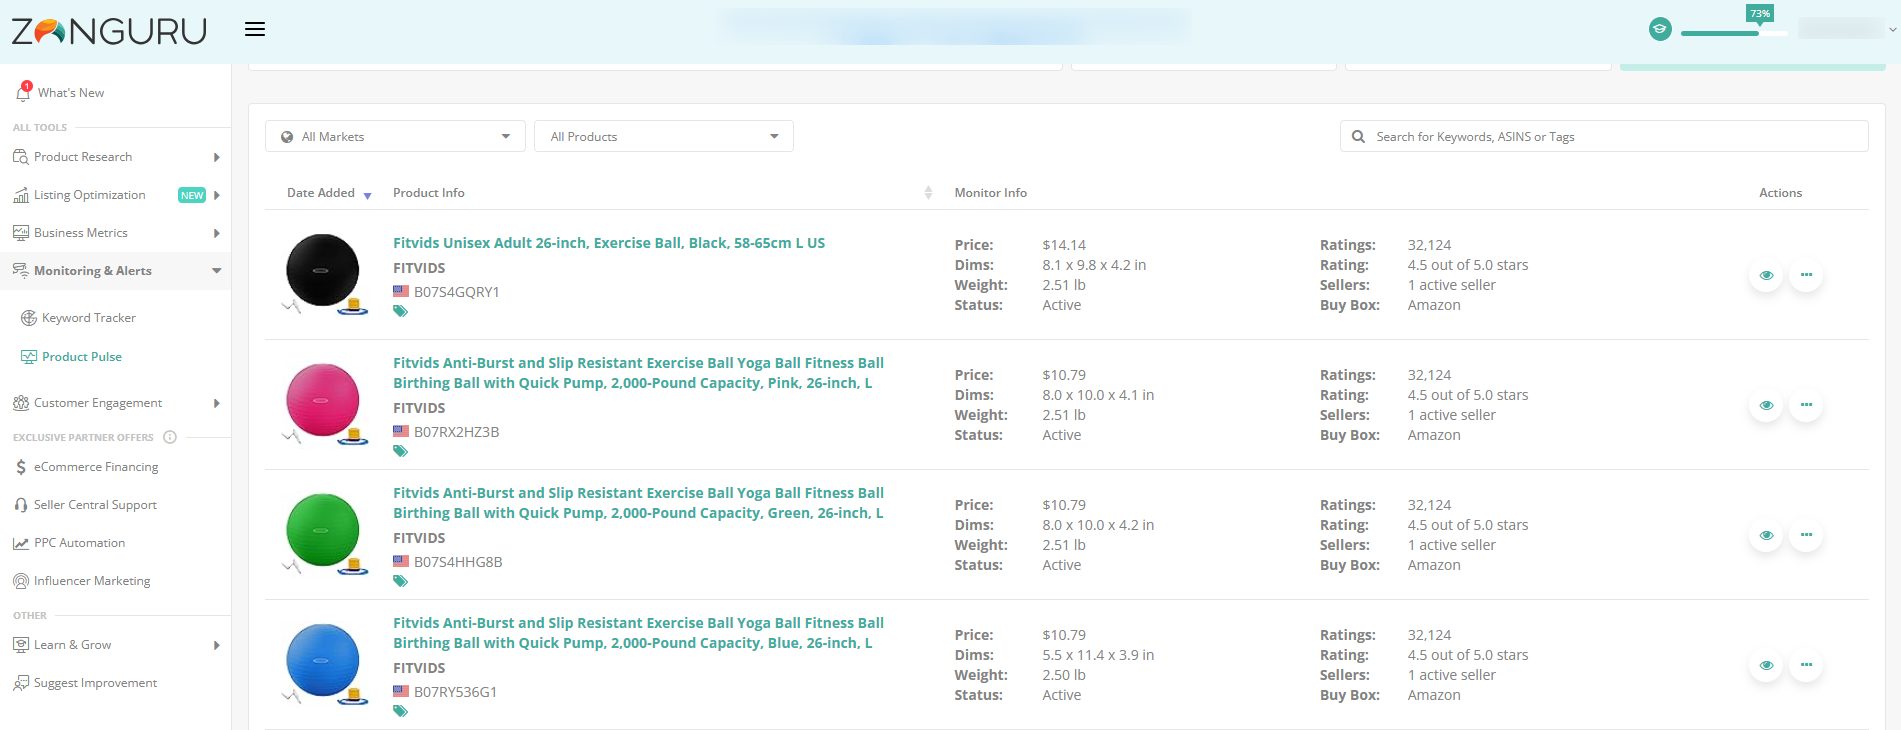The image size is (1901, 730).
Task: Focus the Keywords, ASINS or Tags search field
Action: pos(1604,136)
